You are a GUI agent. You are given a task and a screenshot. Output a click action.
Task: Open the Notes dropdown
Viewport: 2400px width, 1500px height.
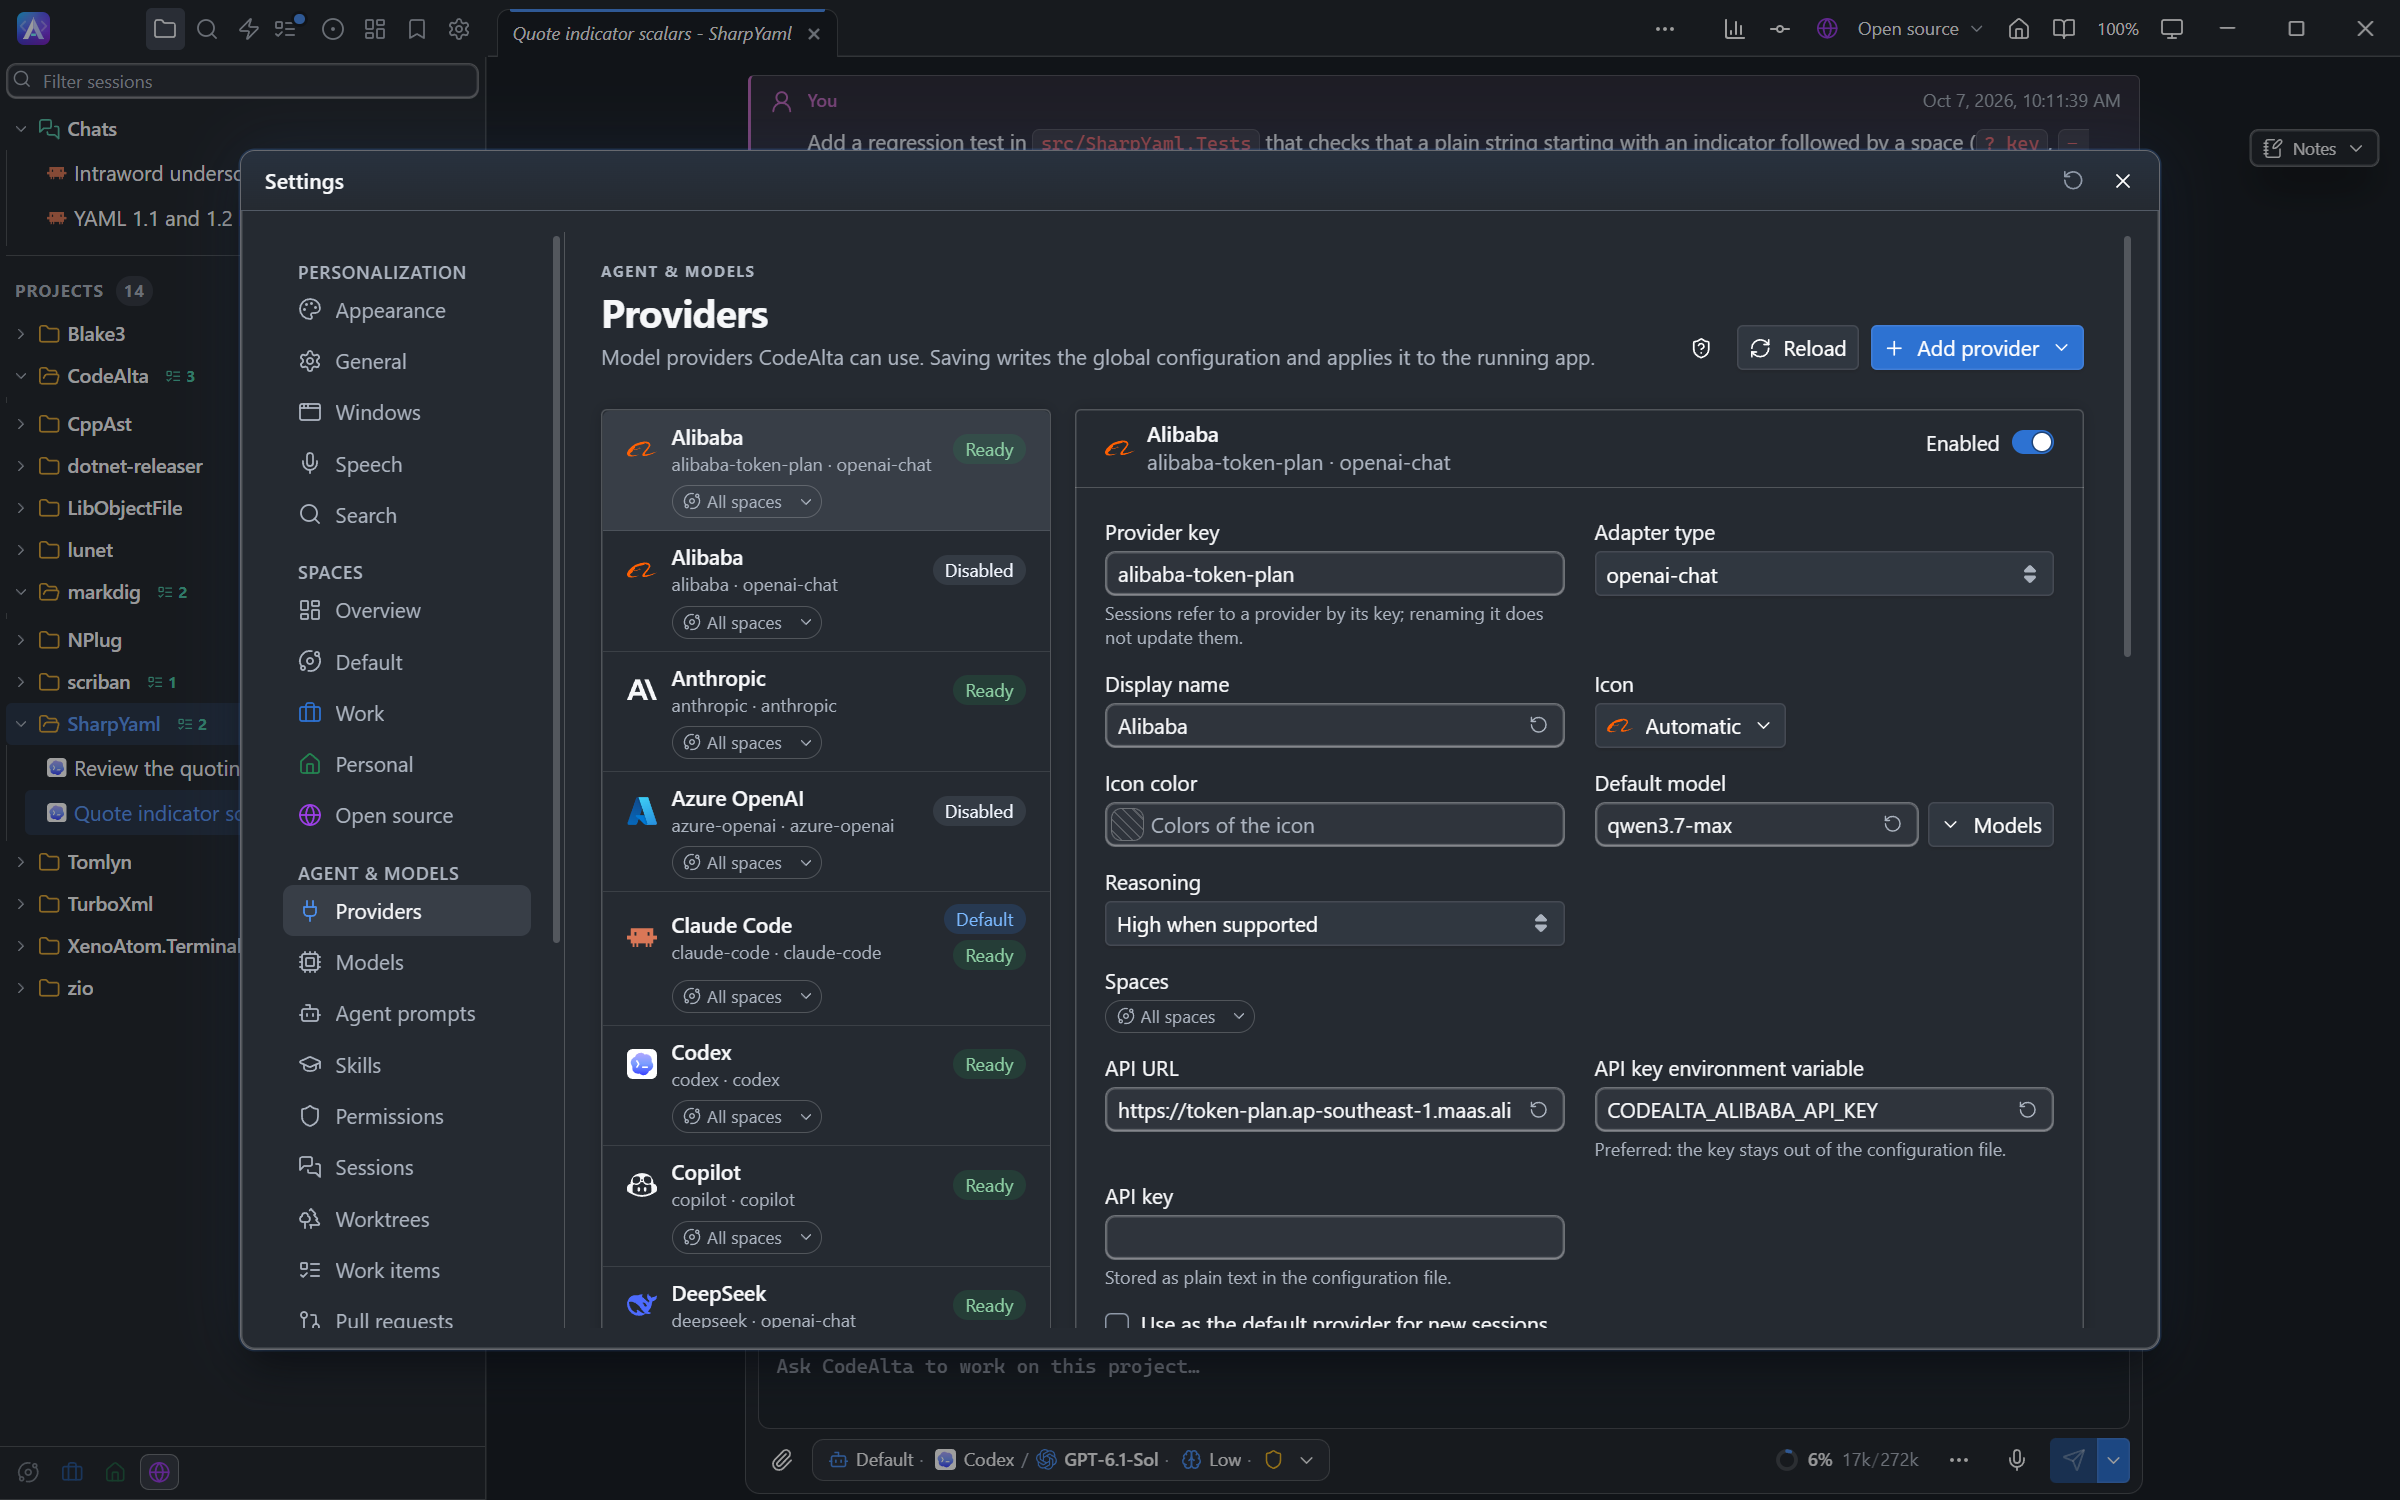[2313, 149]
